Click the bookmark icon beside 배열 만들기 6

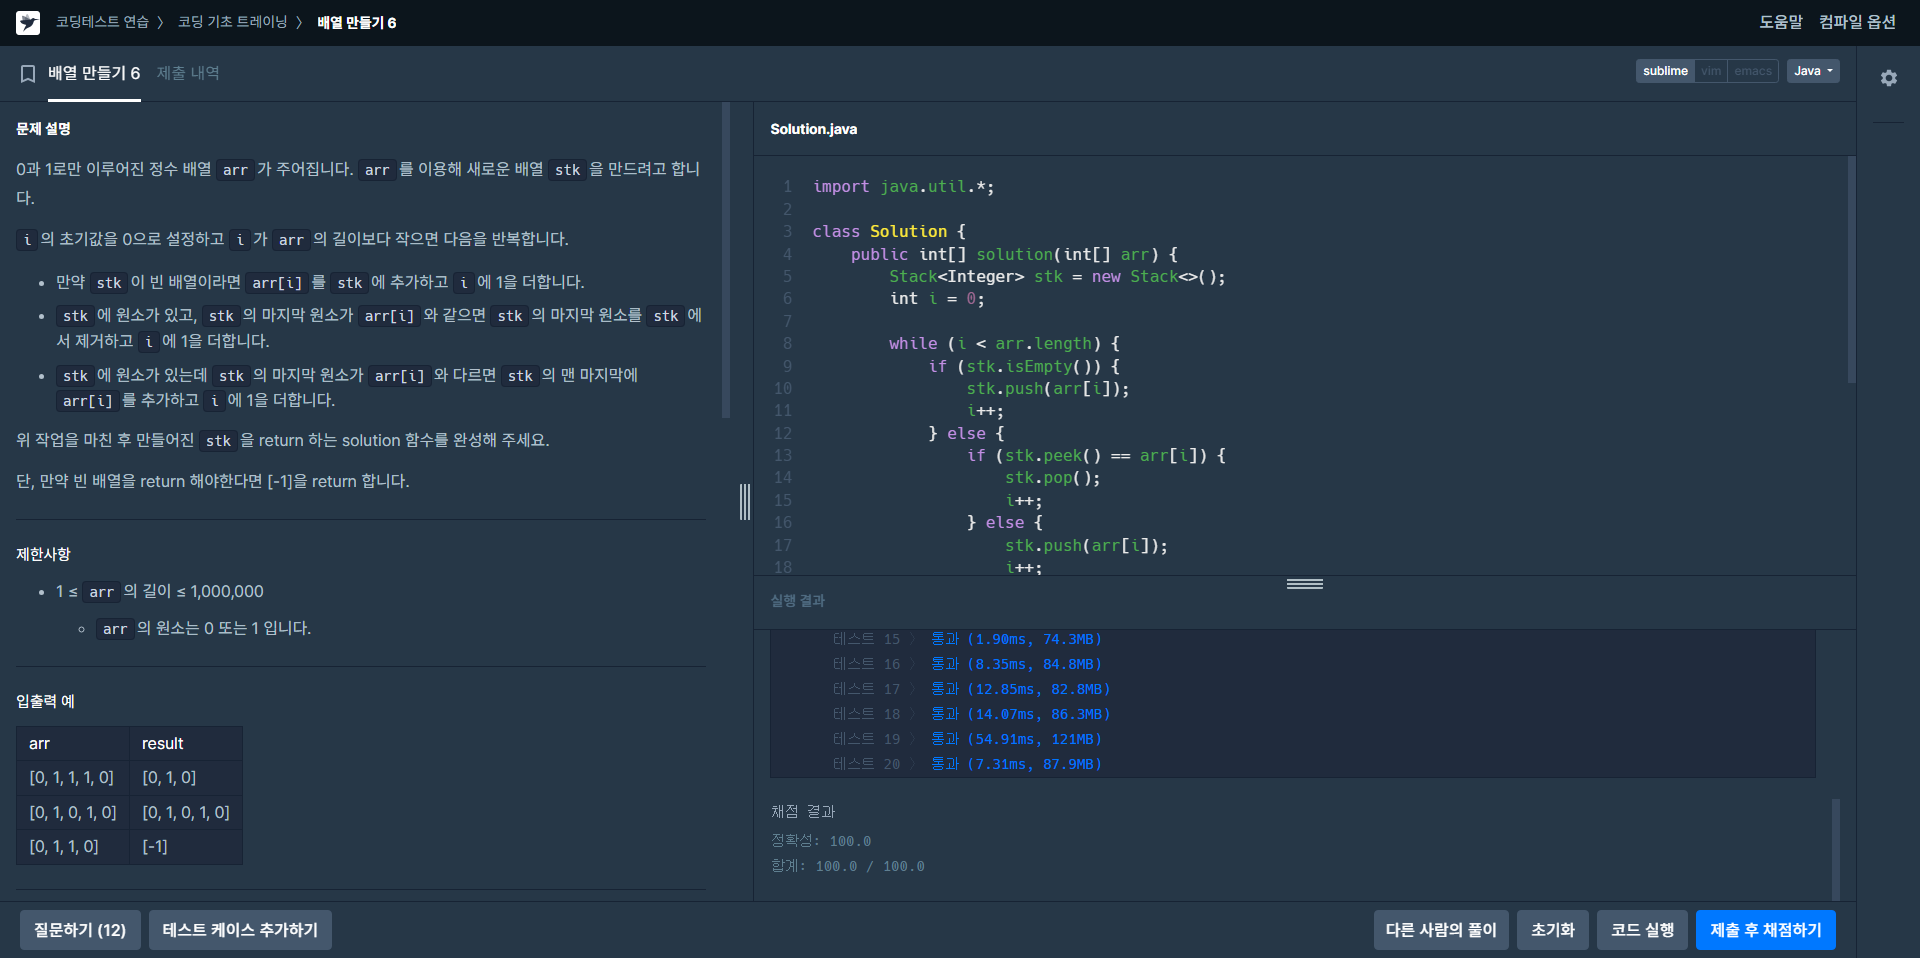coord(28,73)
